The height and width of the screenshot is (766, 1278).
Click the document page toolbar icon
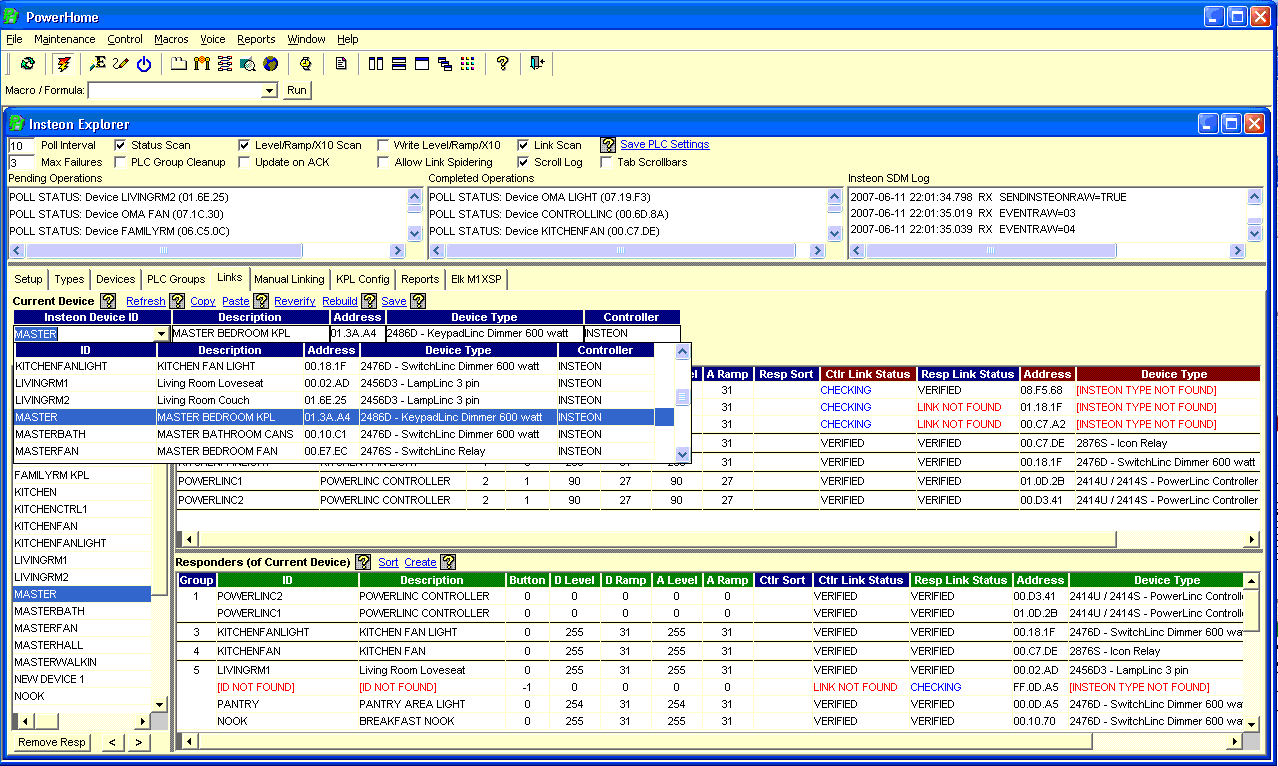[341, 64]
